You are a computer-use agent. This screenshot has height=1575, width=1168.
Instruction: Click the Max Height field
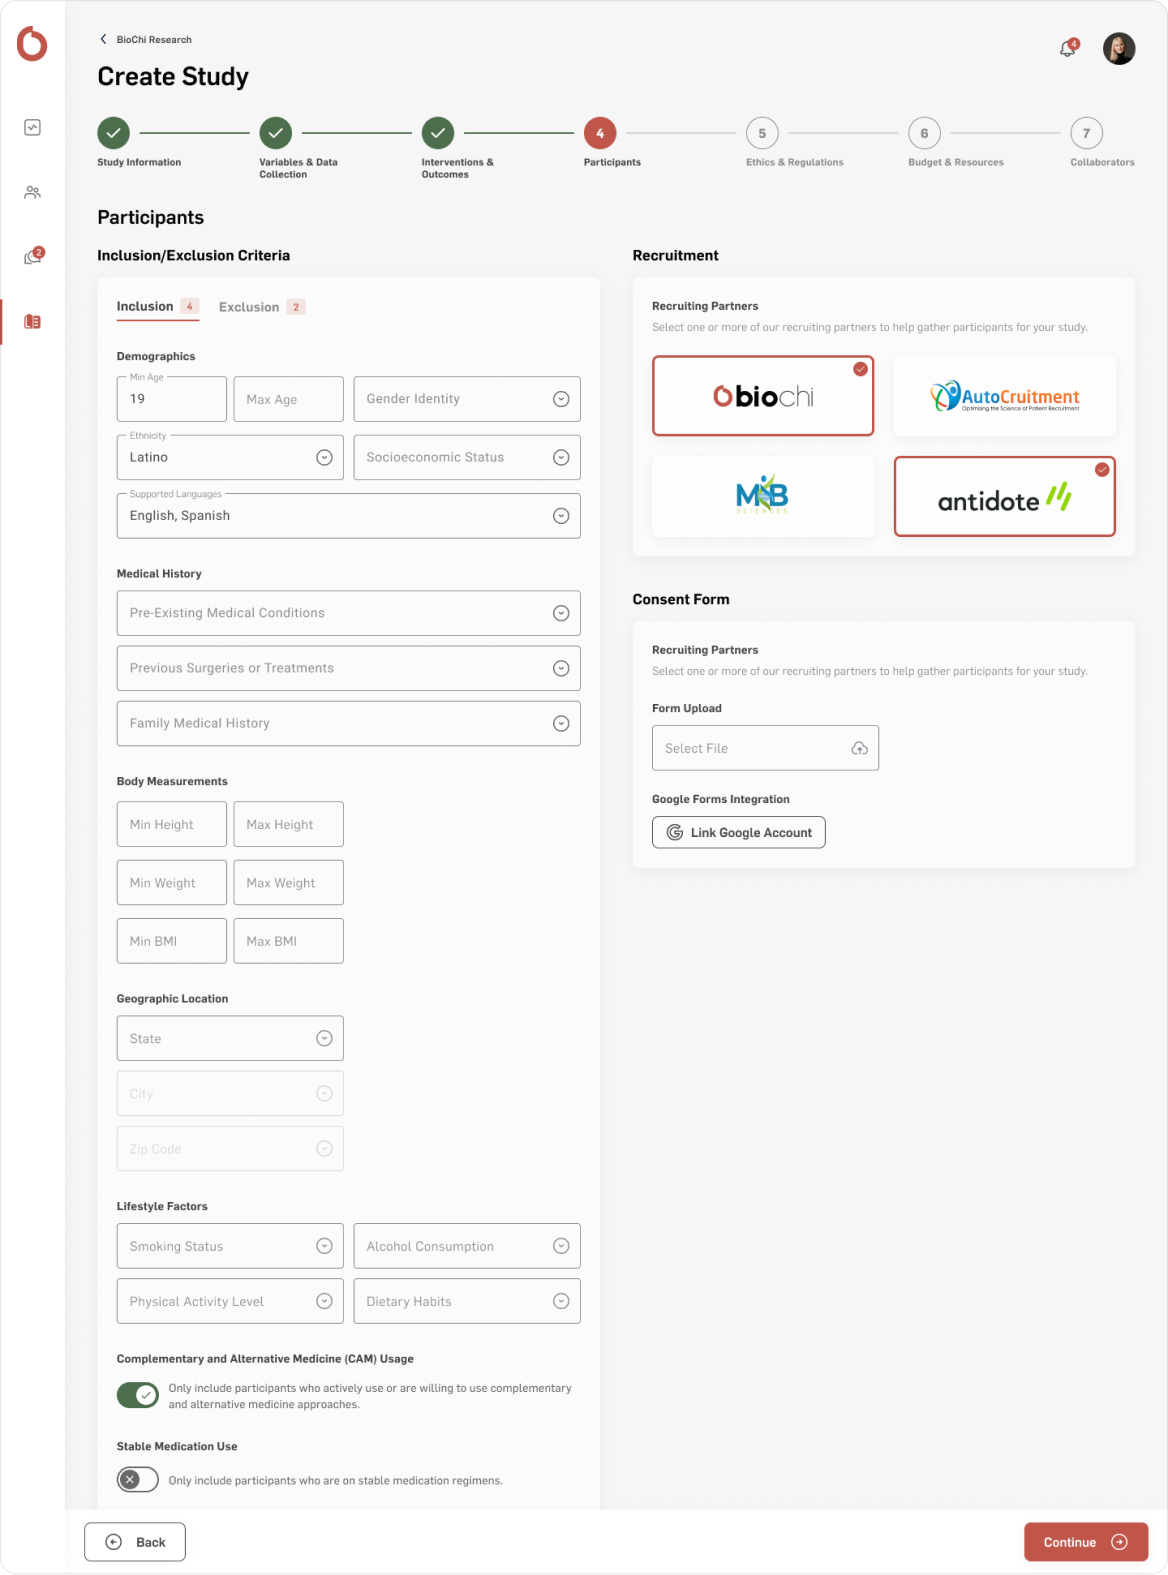point(289,824)
